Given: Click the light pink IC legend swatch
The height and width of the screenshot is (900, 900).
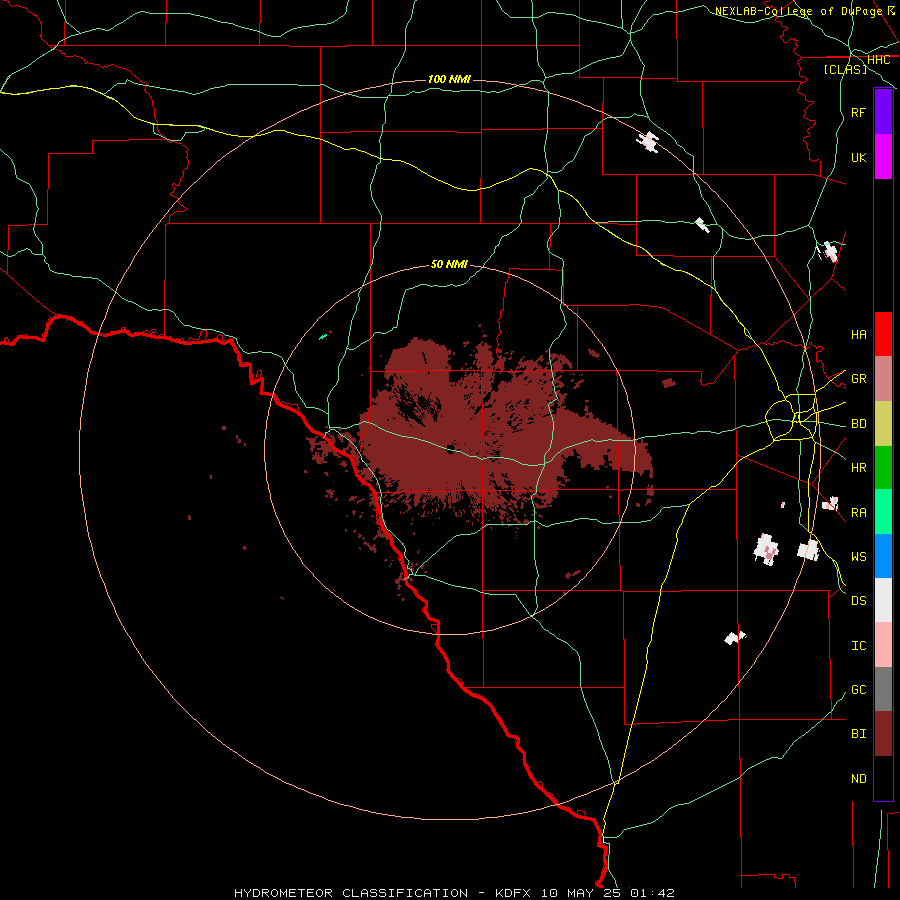Looking at the screenshot, I should (883, 645).
